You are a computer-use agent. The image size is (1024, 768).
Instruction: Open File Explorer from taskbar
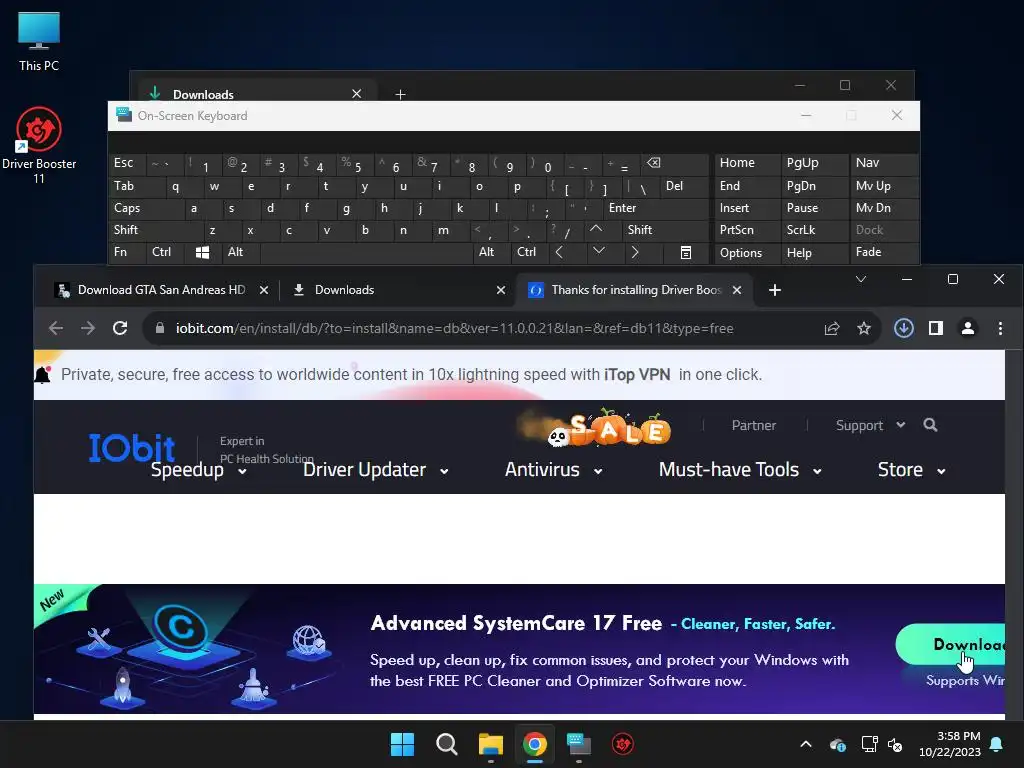click(x=490, y=744)
